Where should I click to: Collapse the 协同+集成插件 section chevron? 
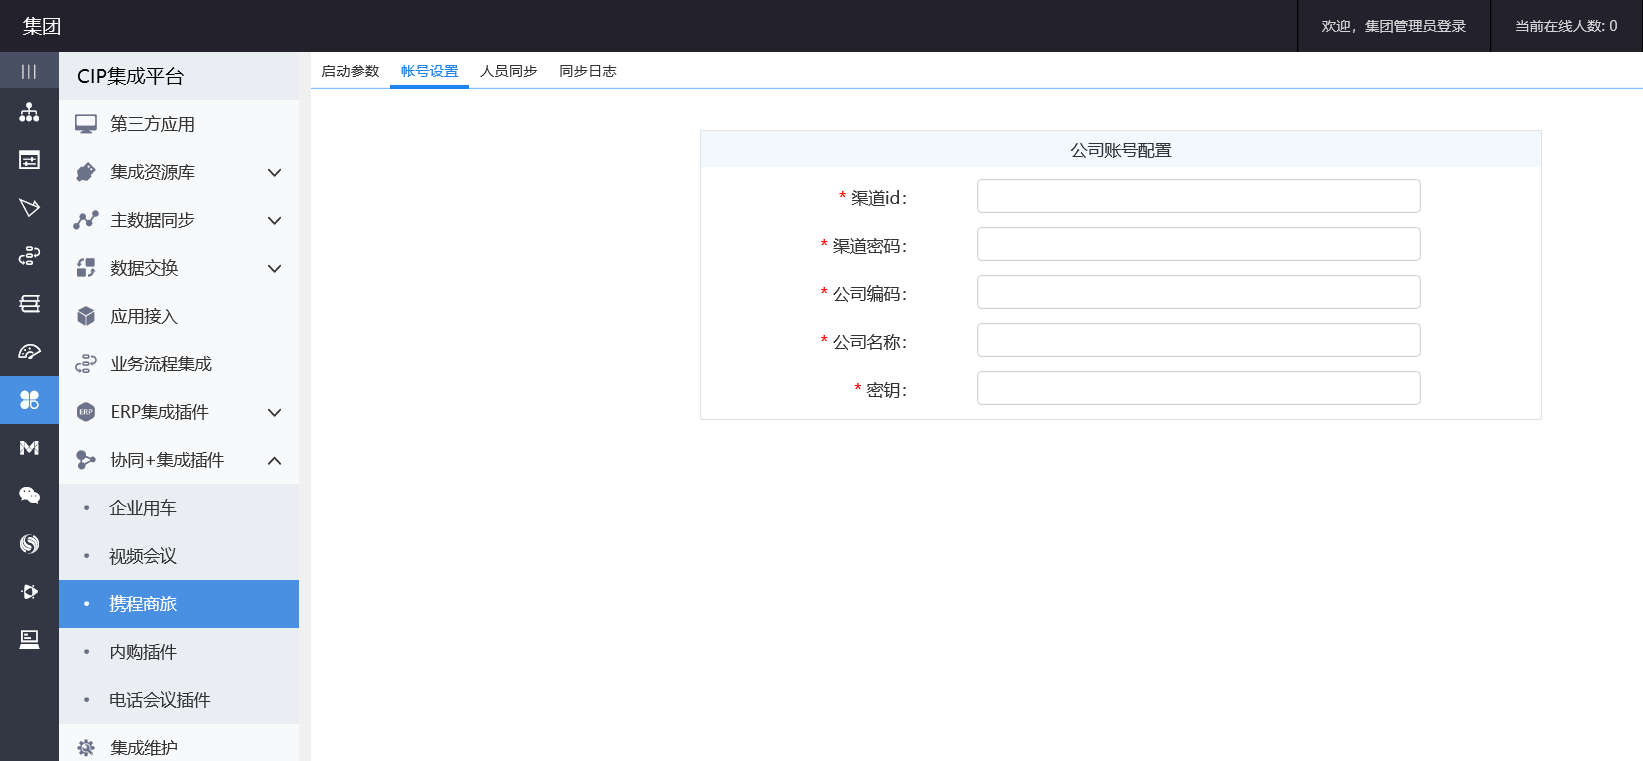pos(275,461)
